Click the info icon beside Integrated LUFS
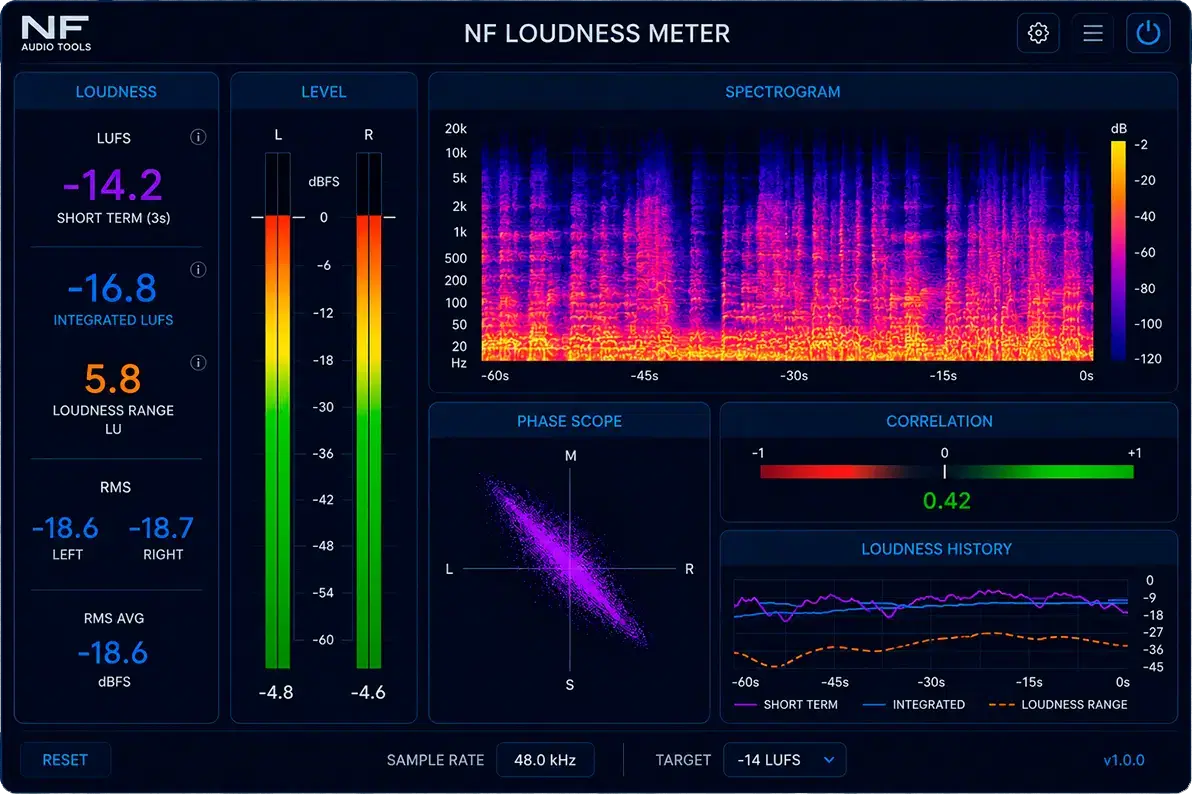This screenshot has height=794, width=1192. pos(198,269)
